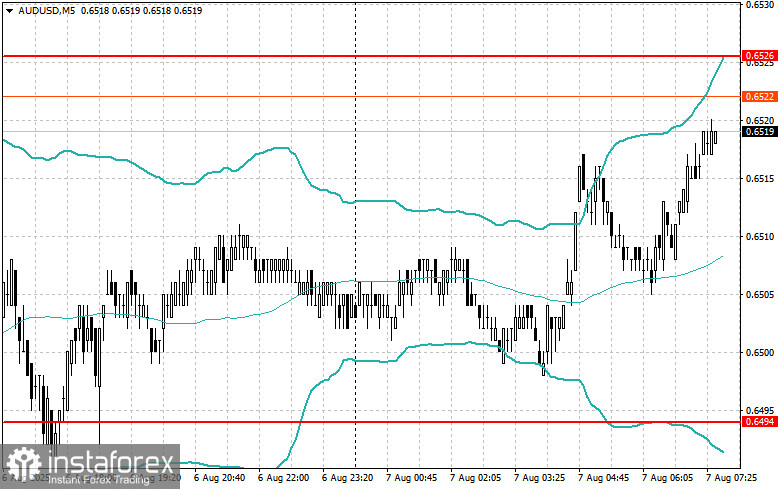Open the chart menu triangle beside AUDUSD
781x489 pixels.
click(10, 10)
